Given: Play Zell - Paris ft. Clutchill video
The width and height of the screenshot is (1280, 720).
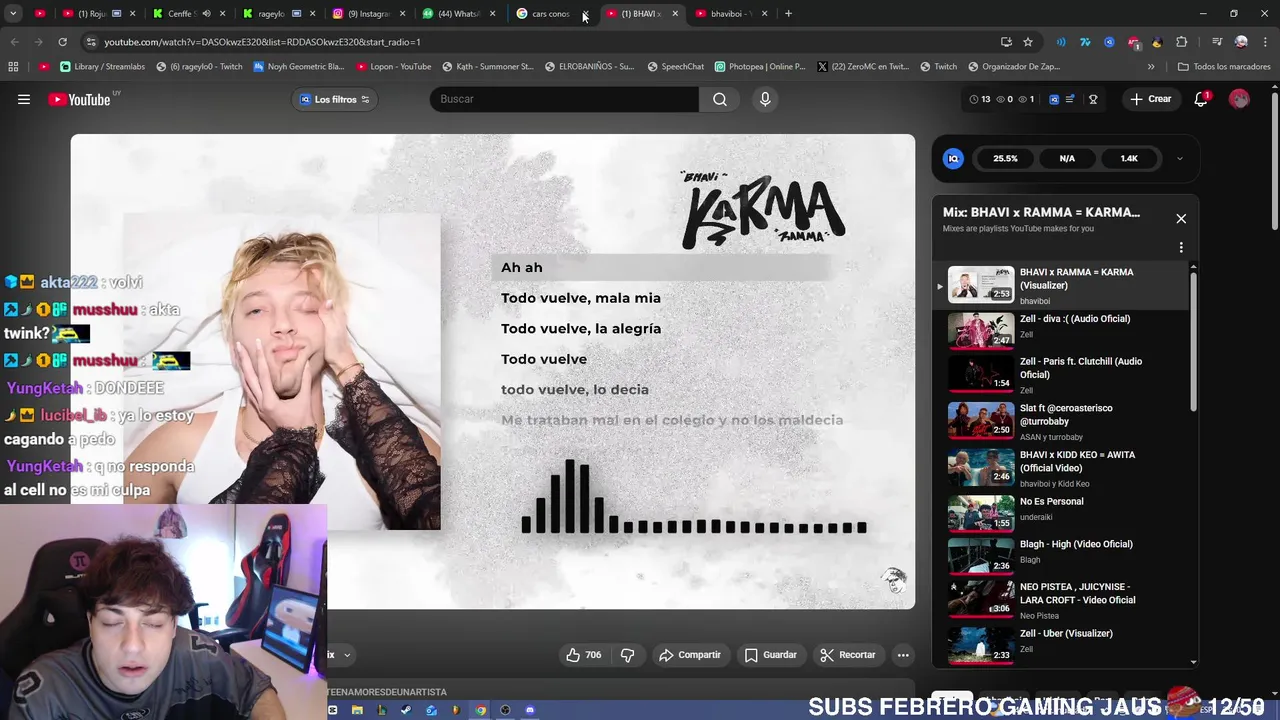Looking at the screenshot, I should 981,372.
